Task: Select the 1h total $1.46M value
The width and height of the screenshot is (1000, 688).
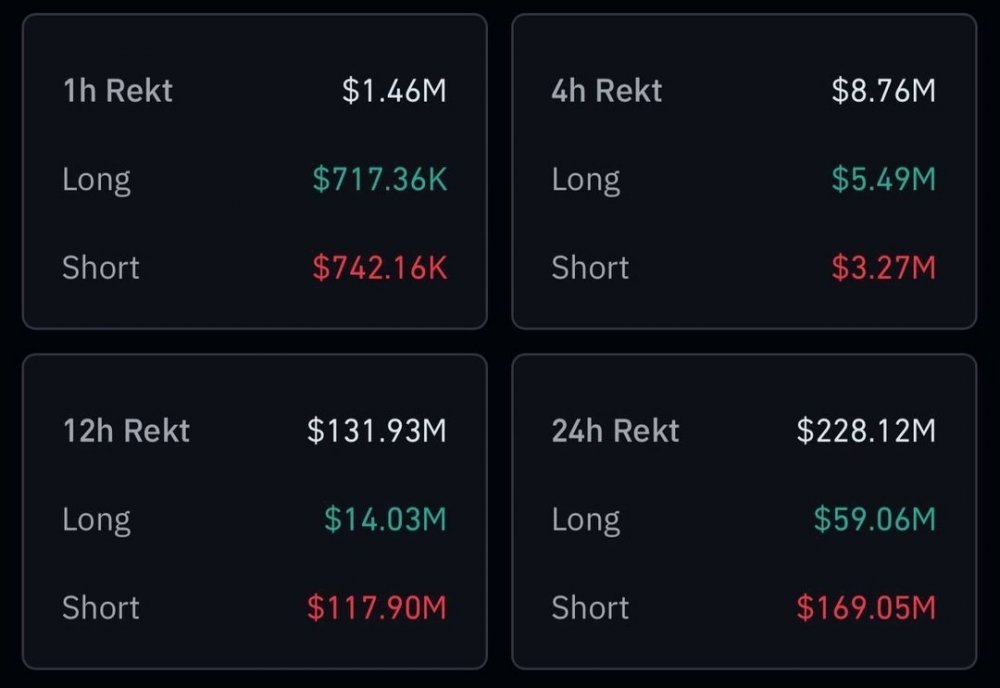Action: (x=393, y=91)
